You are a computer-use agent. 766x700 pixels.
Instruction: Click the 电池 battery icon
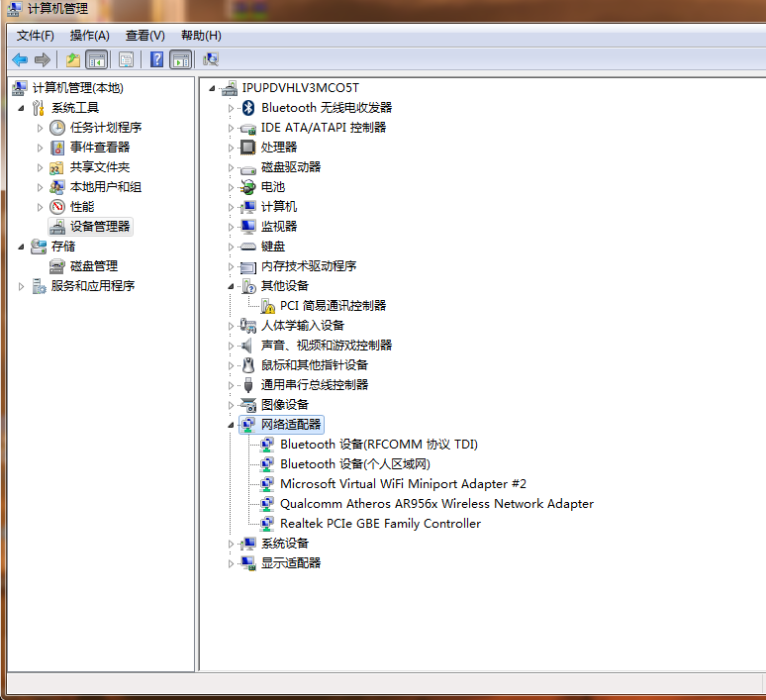click(x=248, y=187)
